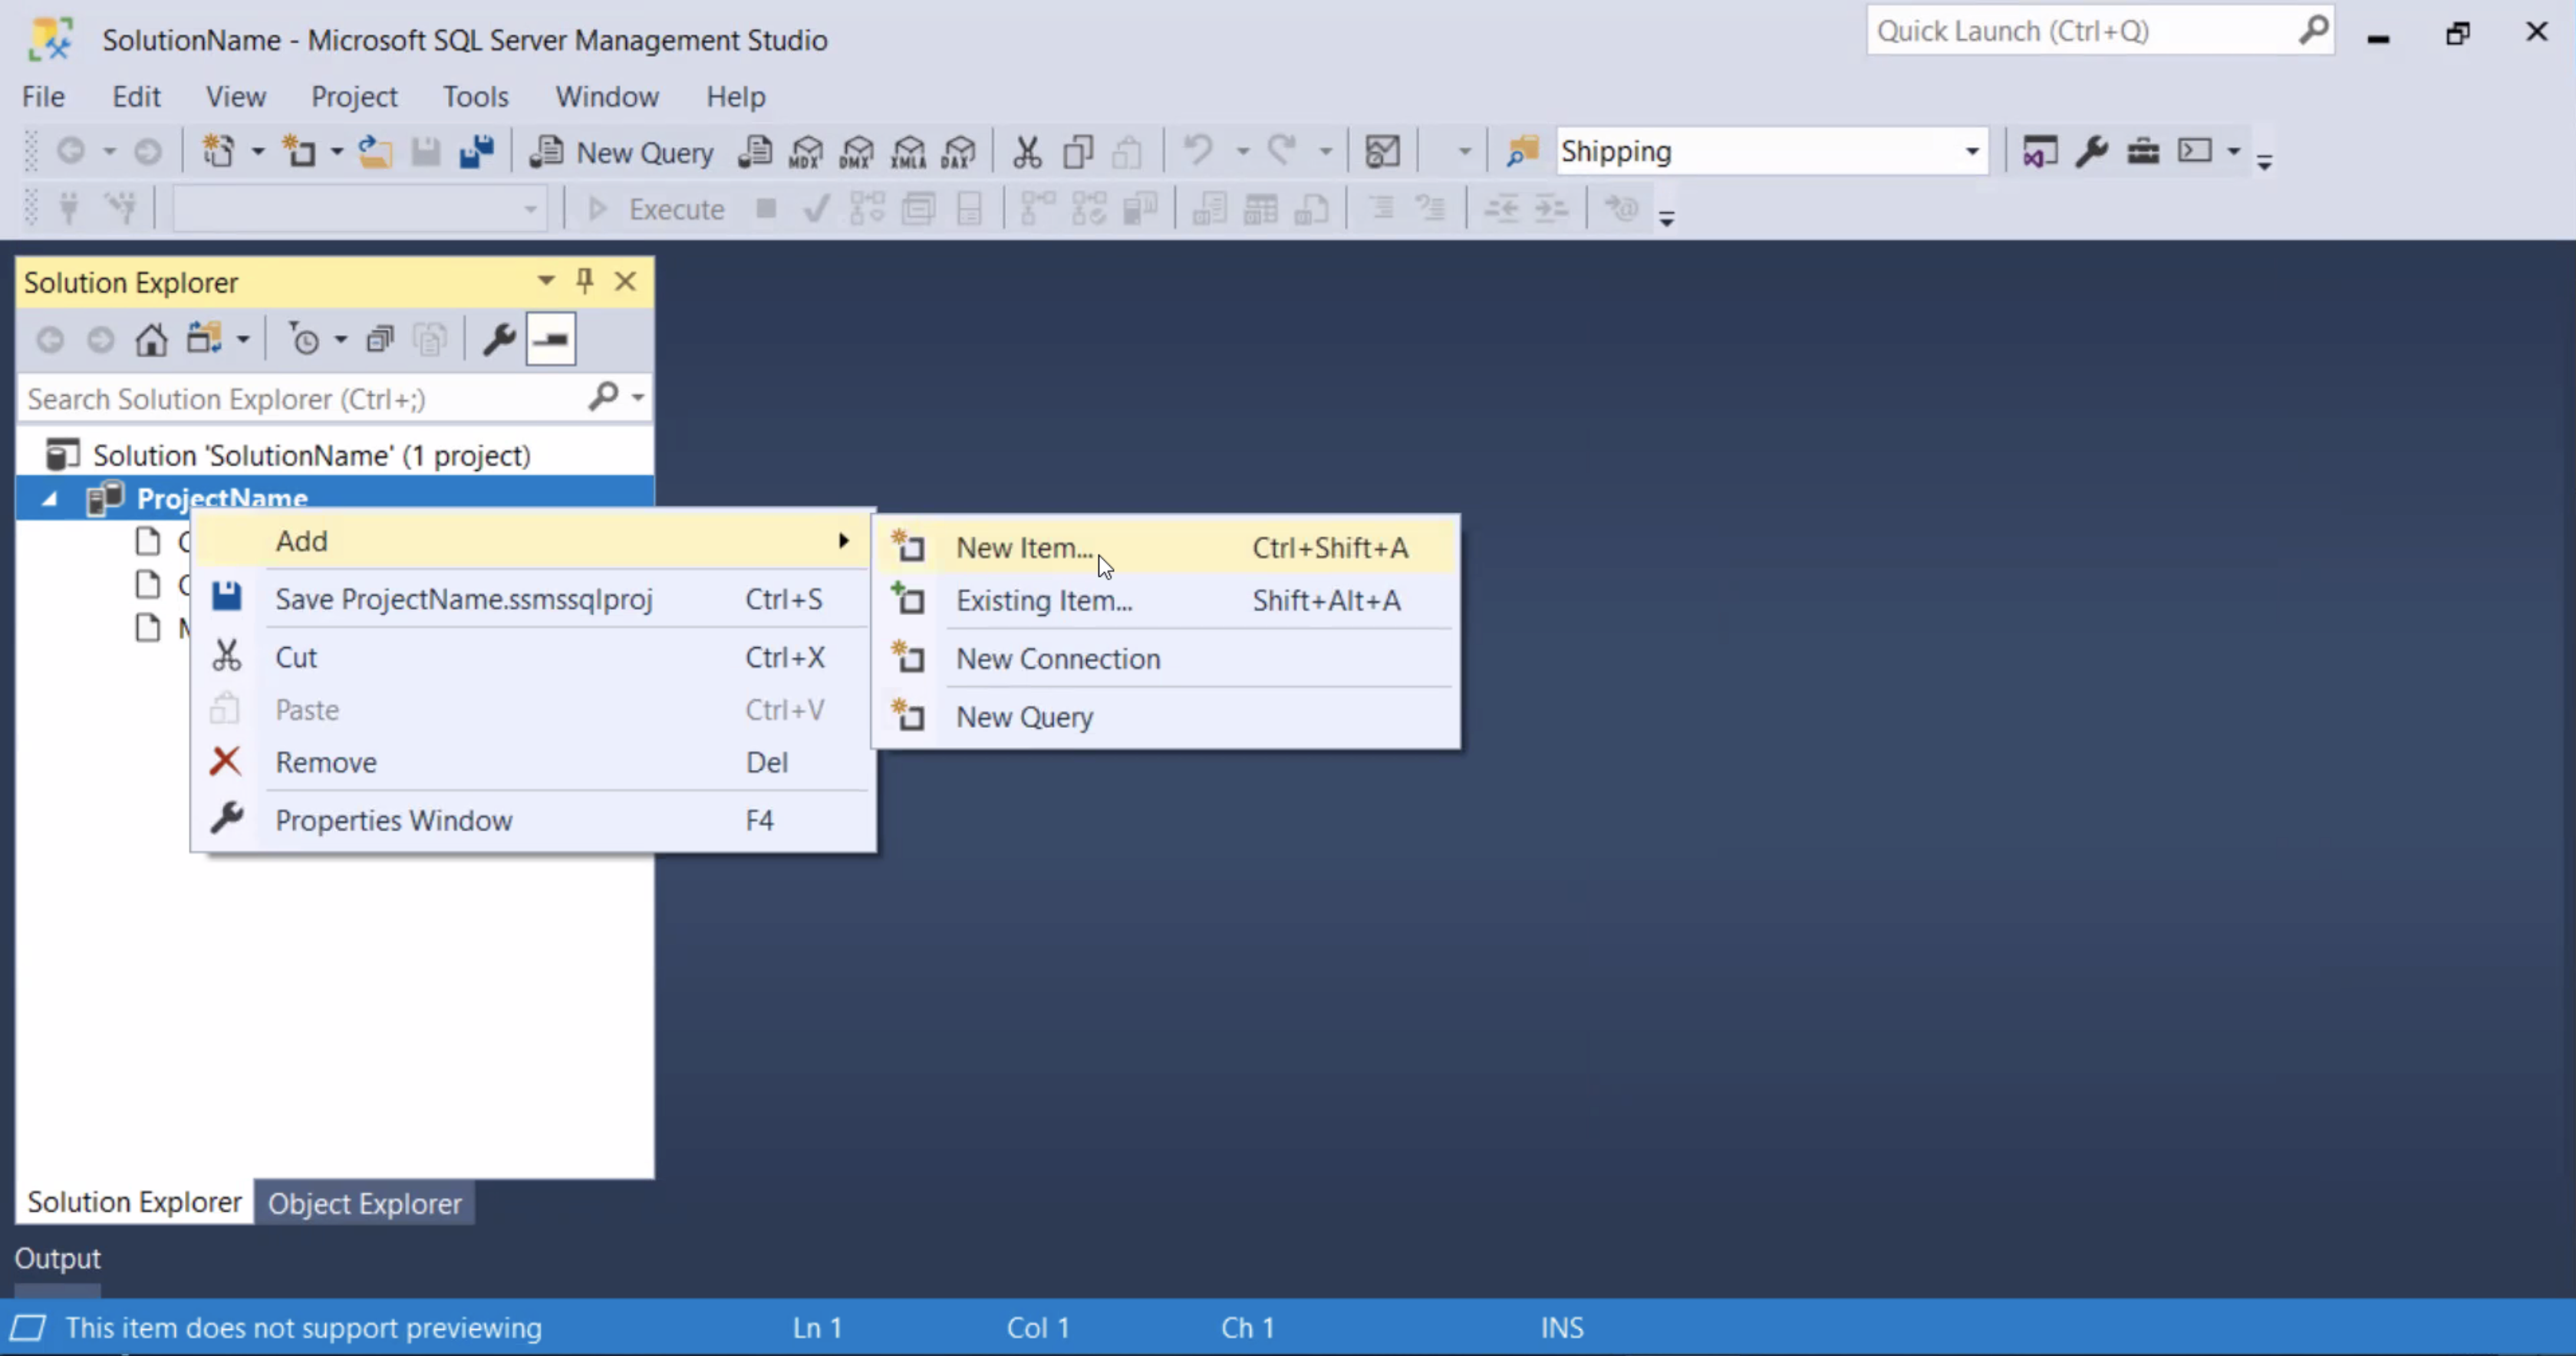Choose New Query from the Add submenu
The image size is (2576, 1356).
[x=1166, y=716]
